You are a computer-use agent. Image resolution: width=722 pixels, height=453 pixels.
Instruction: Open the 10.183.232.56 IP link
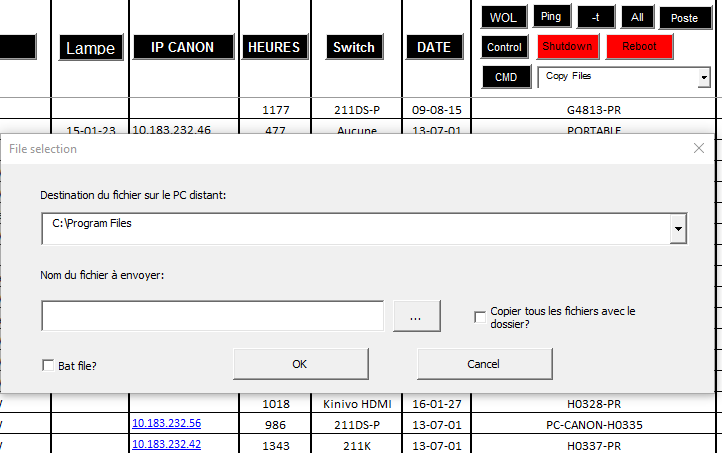166,423
